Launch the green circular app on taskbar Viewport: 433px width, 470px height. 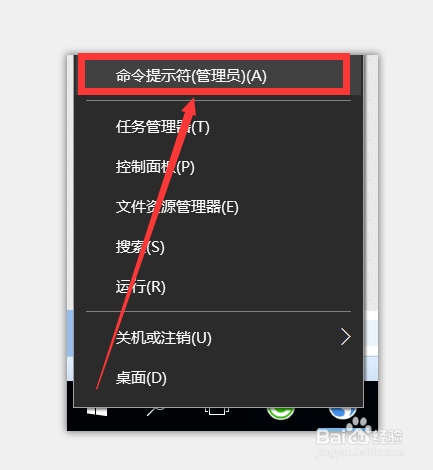[x=280, y=413]
